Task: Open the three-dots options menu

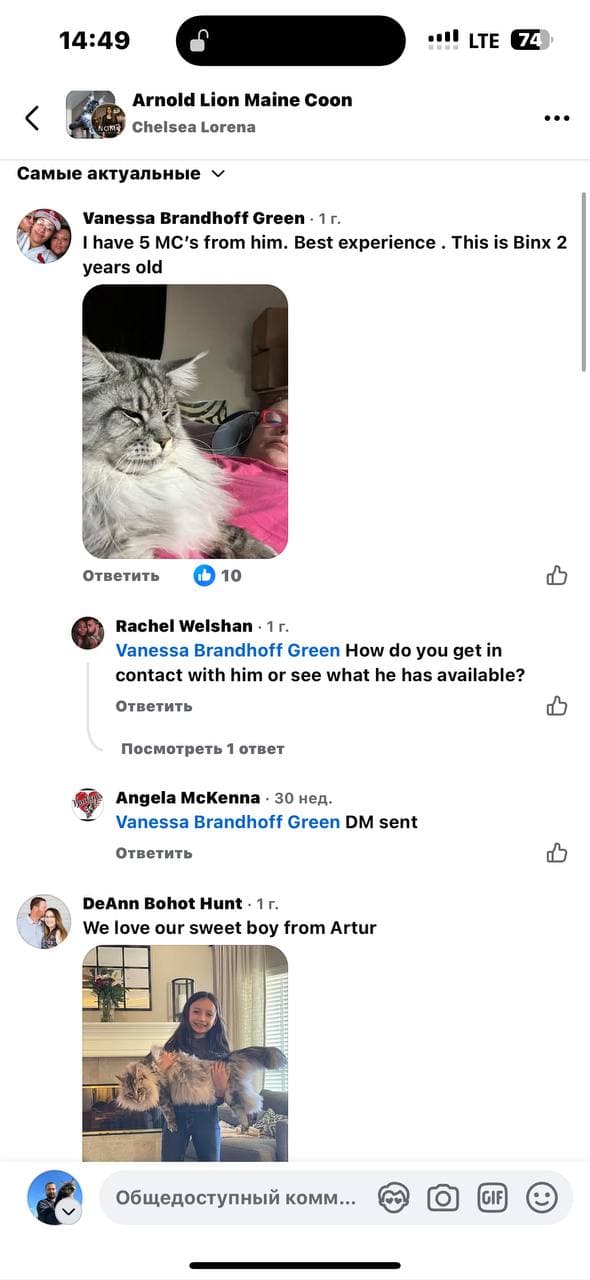Action: pos(556,118)
